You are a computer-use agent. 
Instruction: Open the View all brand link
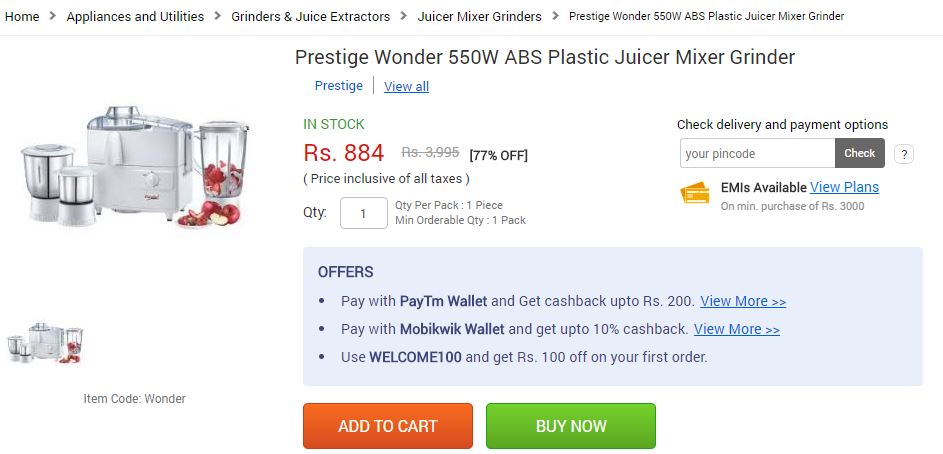[x=406, y=86]
